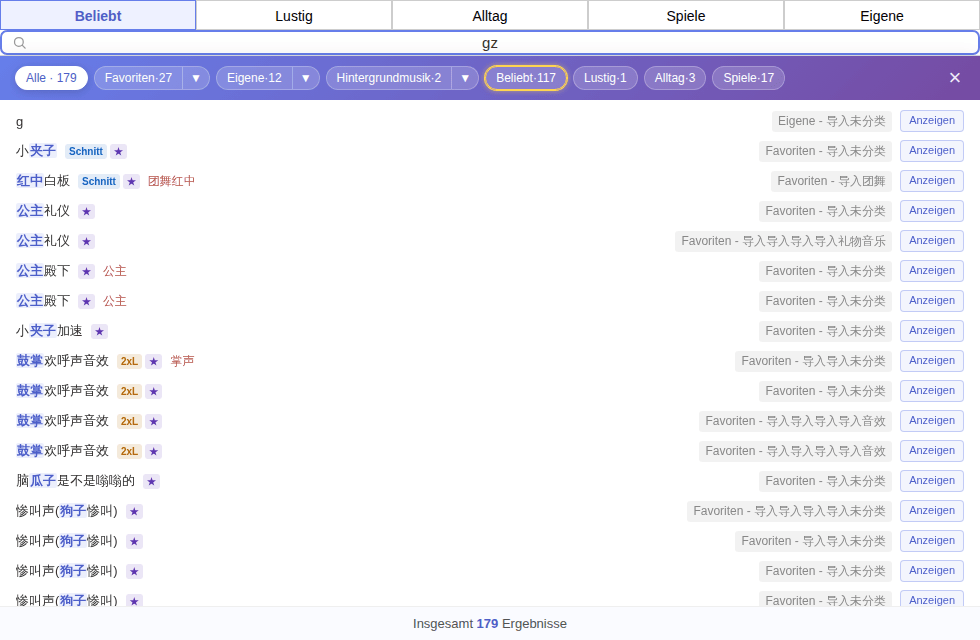Open the Favoriten filter dropdown arrow
980x640 pixels.
tap(196, 78)
